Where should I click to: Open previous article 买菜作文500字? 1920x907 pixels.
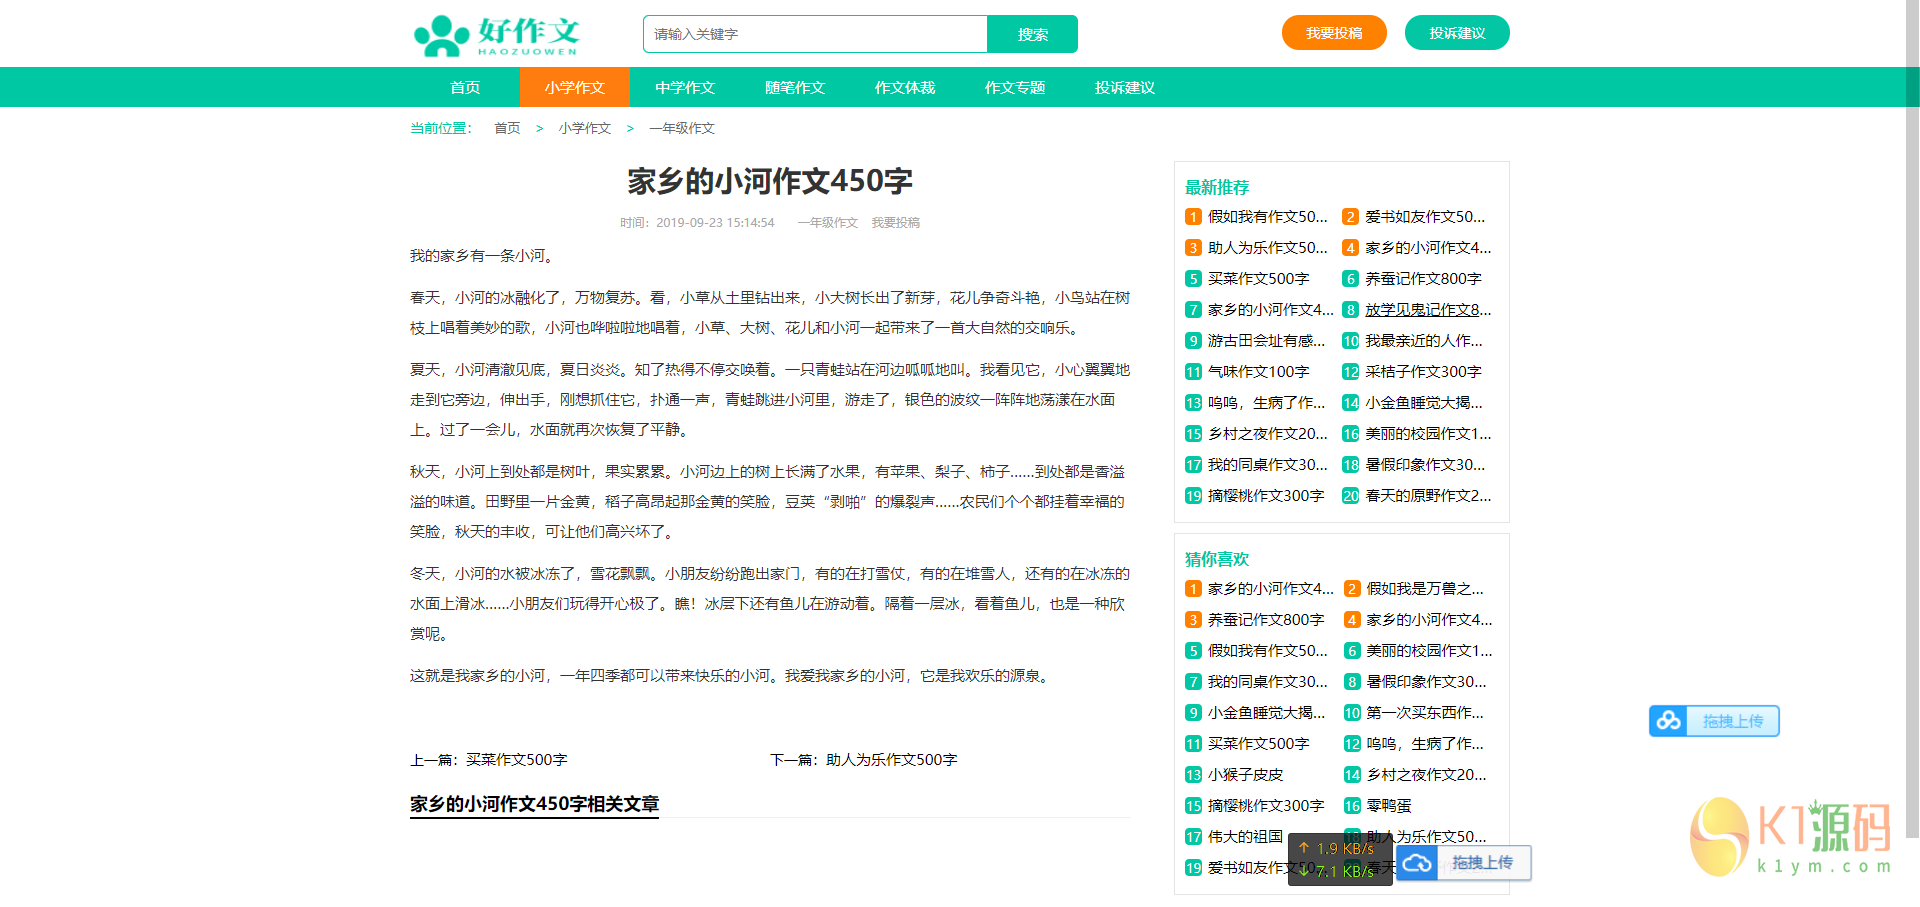(516, 760)
